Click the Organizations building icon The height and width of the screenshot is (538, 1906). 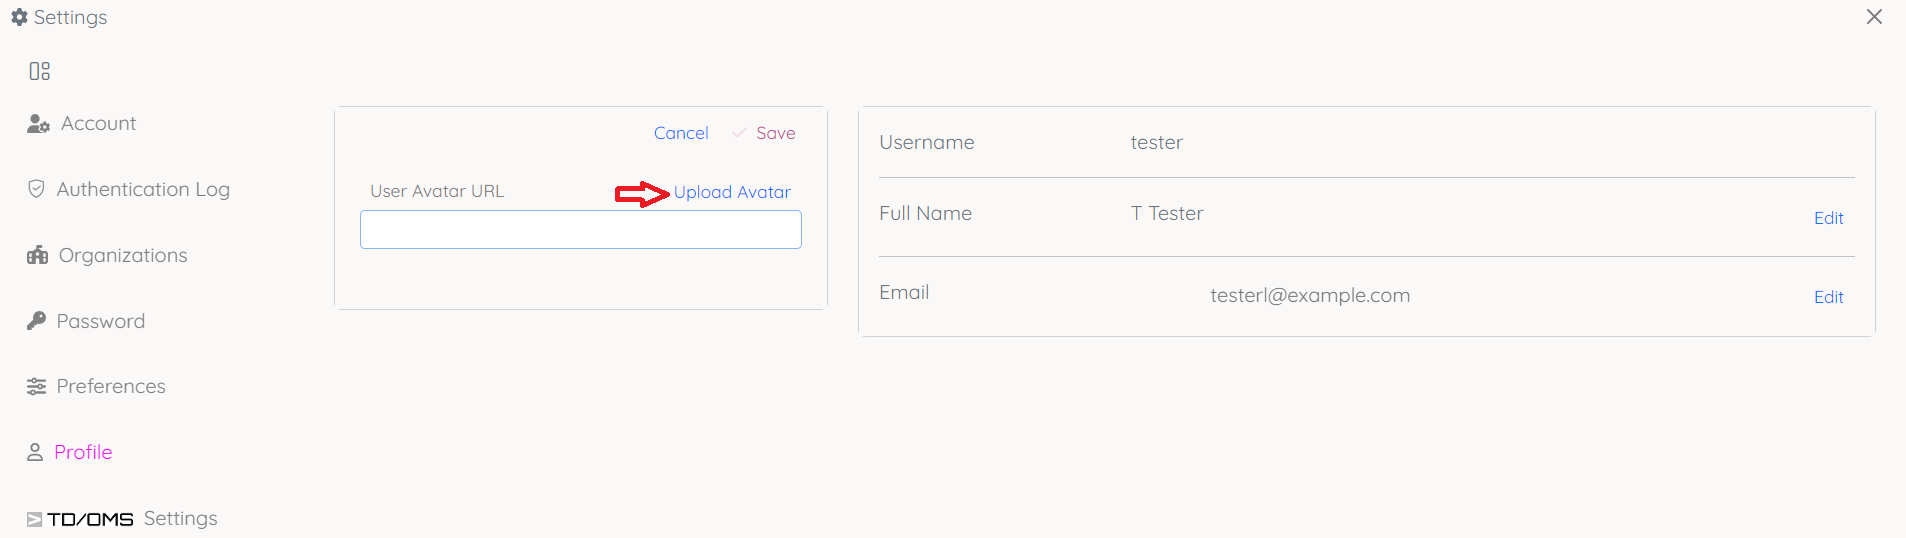point(38,255)
